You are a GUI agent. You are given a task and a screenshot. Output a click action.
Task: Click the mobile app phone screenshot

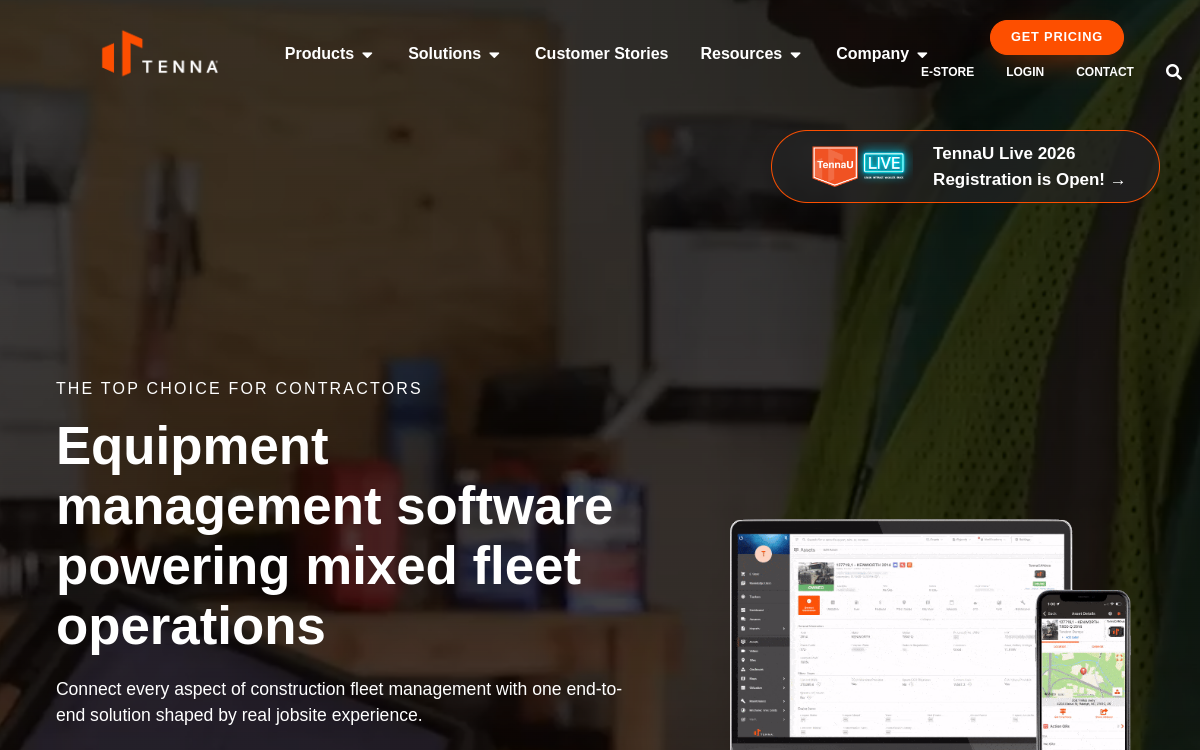pos(1083,670)
